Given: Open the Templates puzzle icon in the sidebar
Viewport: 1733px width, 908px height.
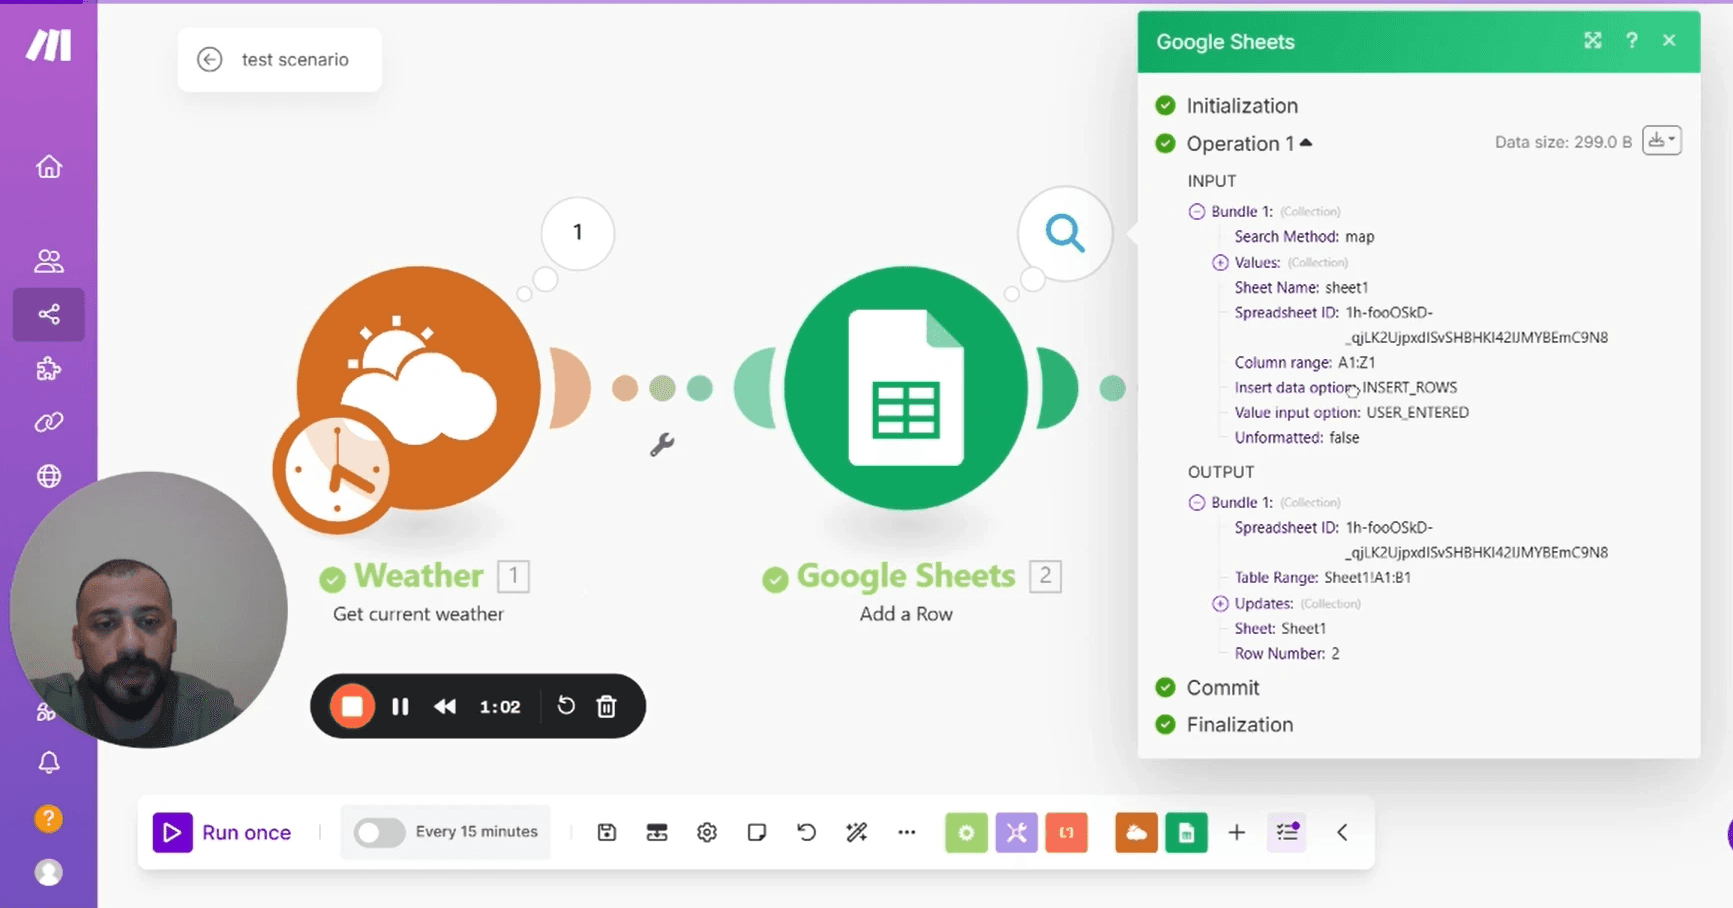Looking at the screenshot, I should pyautogui.click(x=49, y=369).
